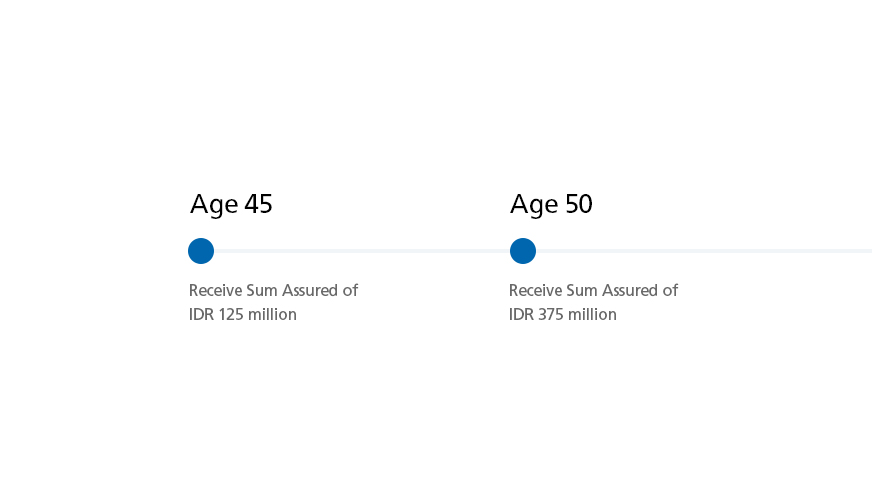Click "million" in the IDR 375 line
This screenshot has height=481, width=872.
pos(593,314)
